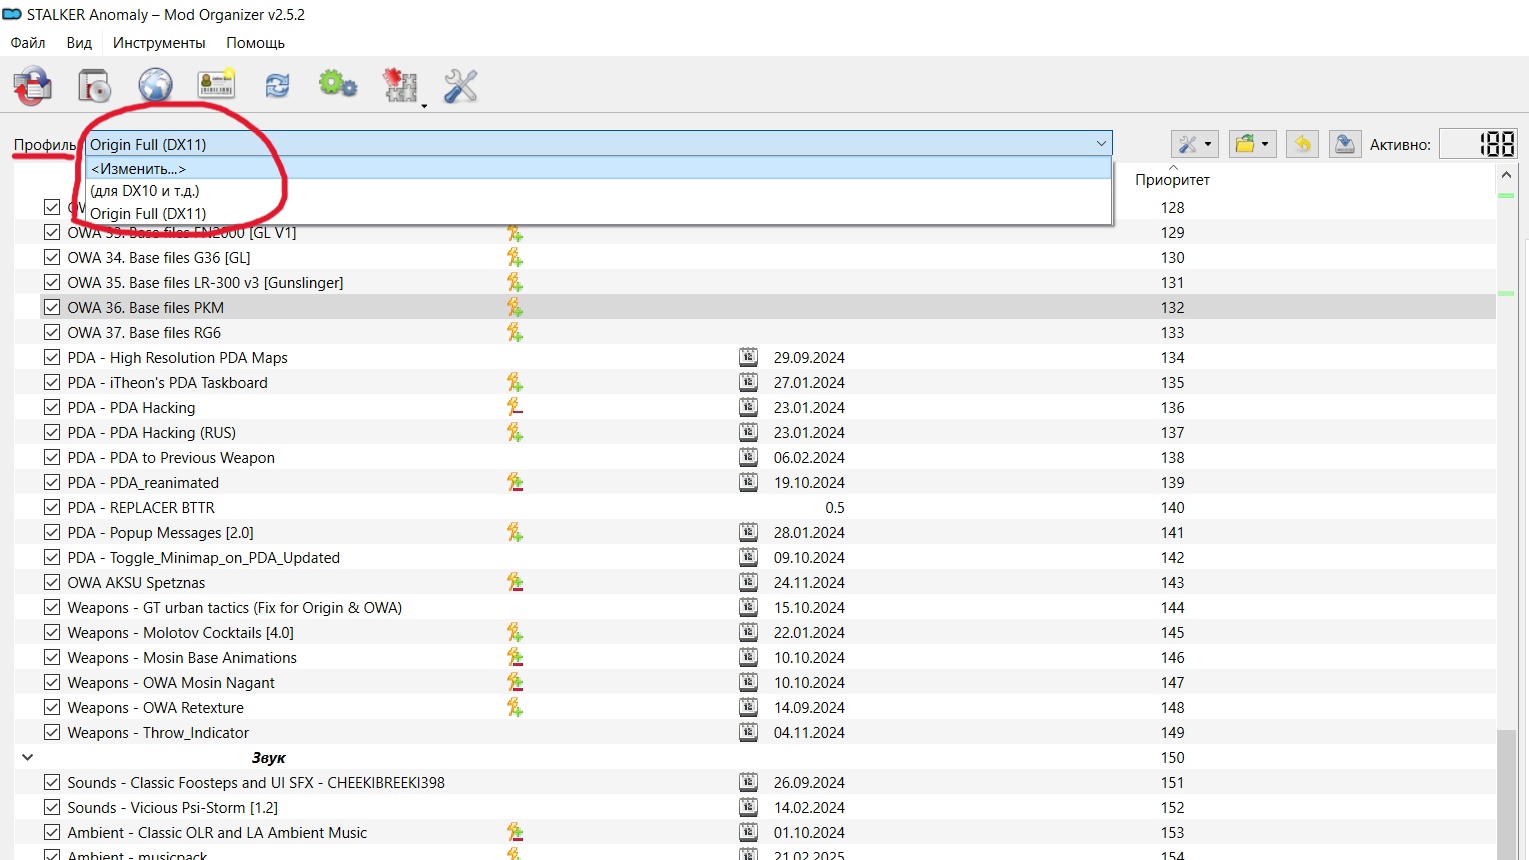Click the flag icon for PDA - PDA_reanimated
1529x860 pixels.
[x=515, y=482]
